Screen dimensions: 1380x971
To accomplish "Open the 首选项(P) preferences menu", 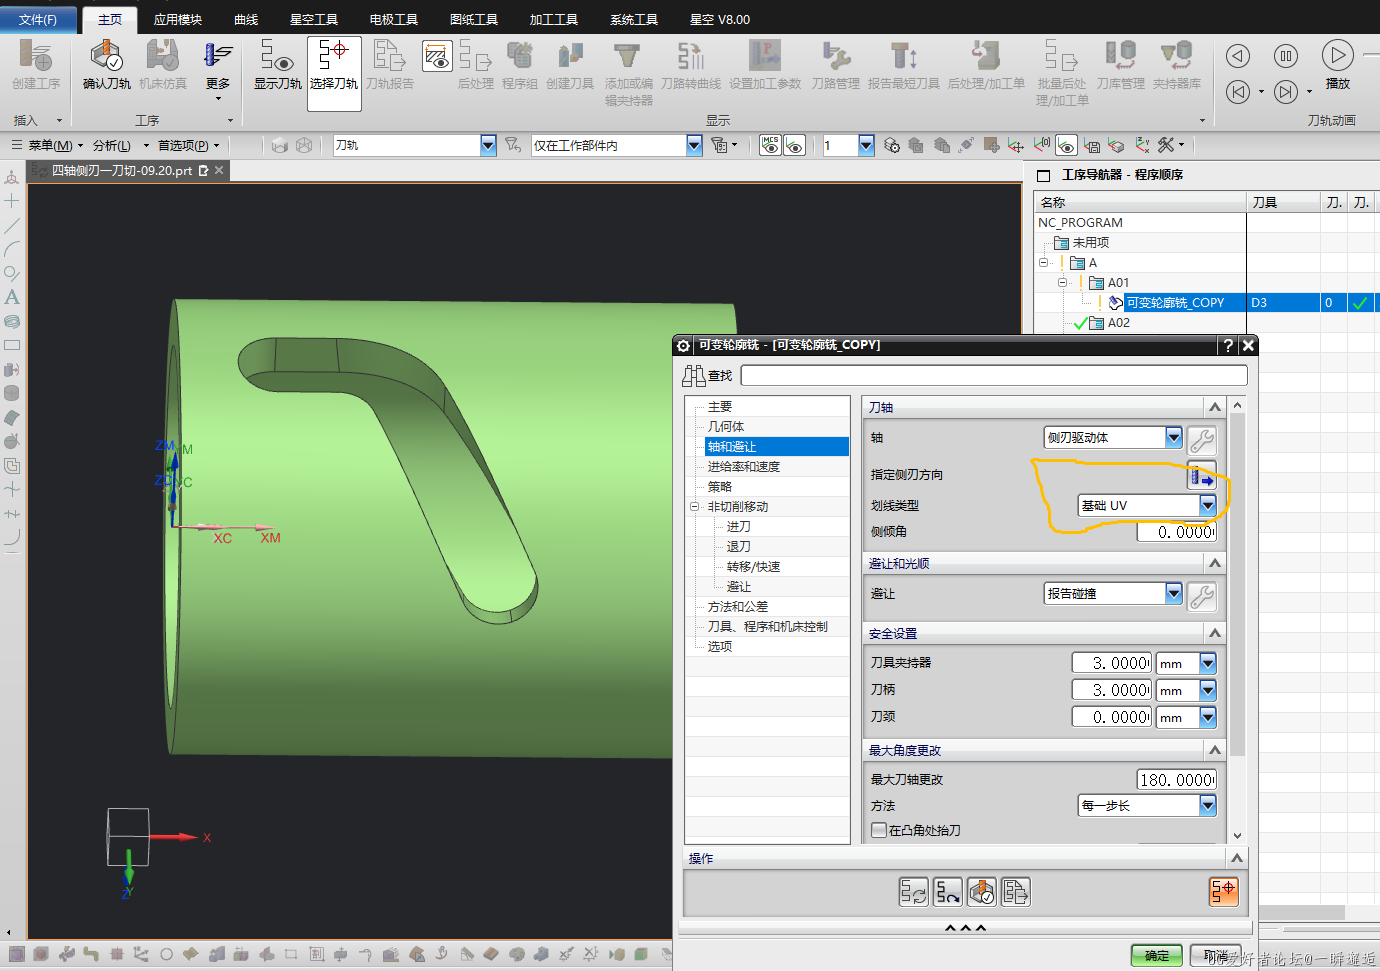I will click(x=188, y=145).
